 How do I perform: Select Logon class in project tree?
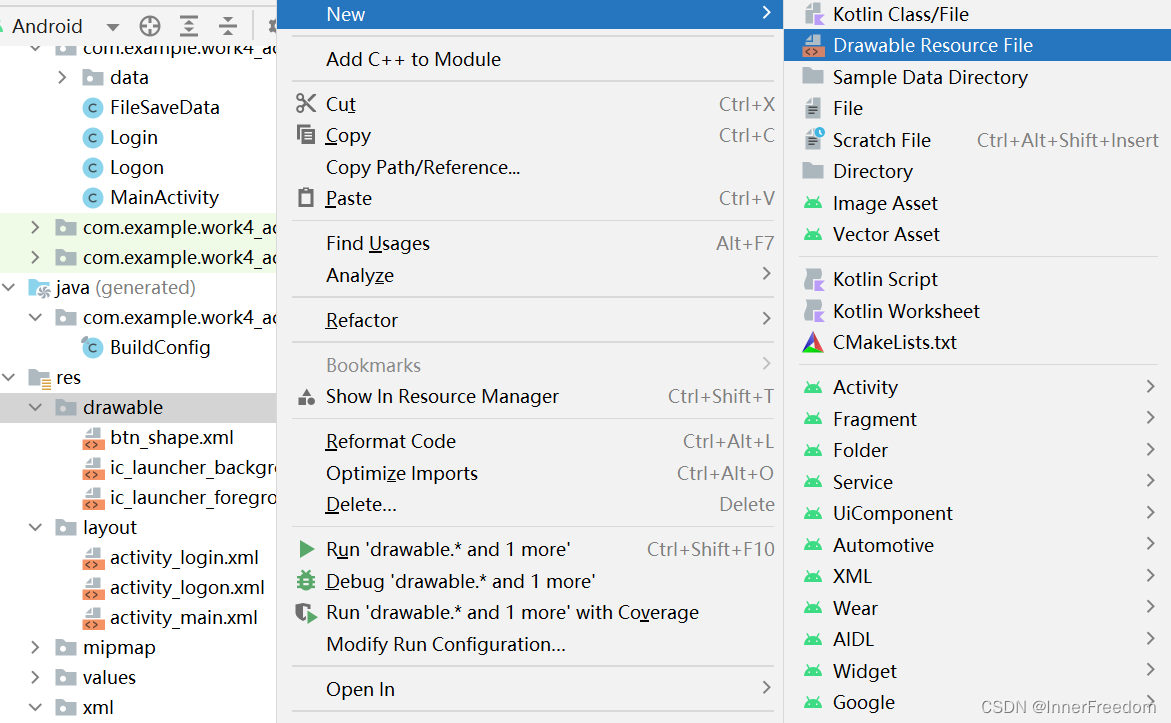[x=137, y=167]
